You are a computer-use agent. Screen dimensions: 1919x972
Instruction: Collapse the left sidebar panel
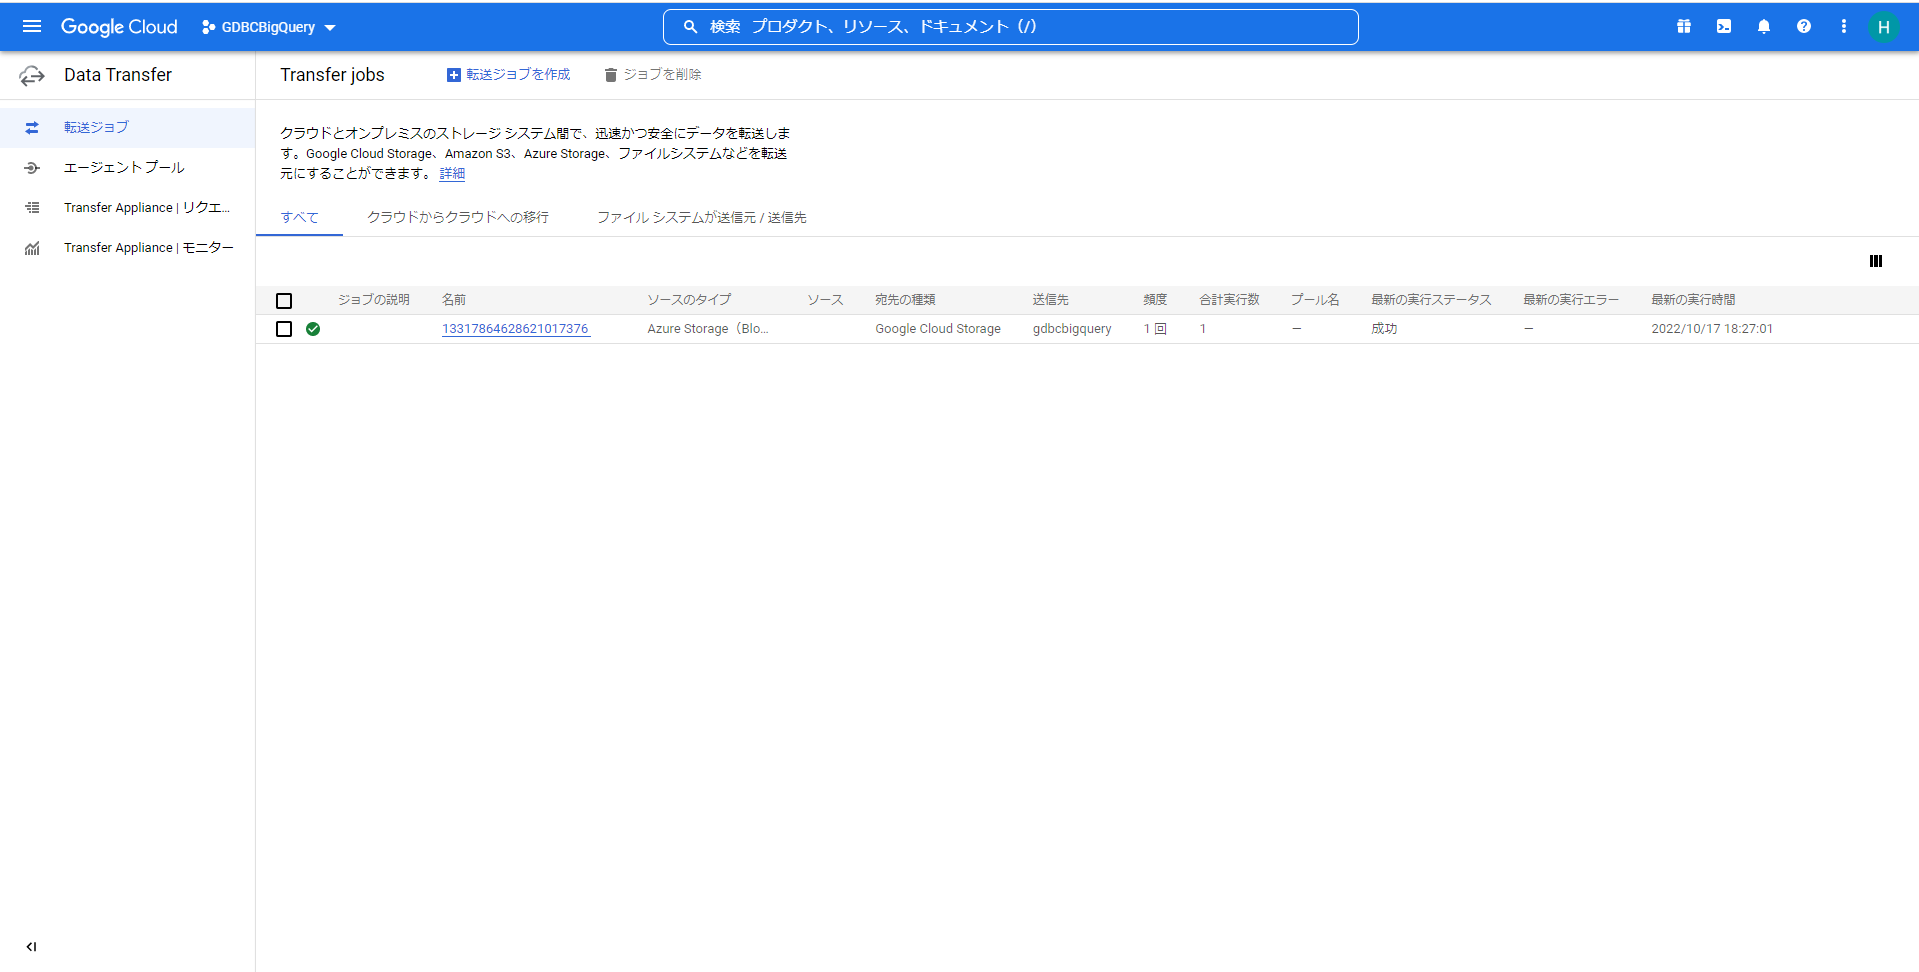(x=32, y=946)
